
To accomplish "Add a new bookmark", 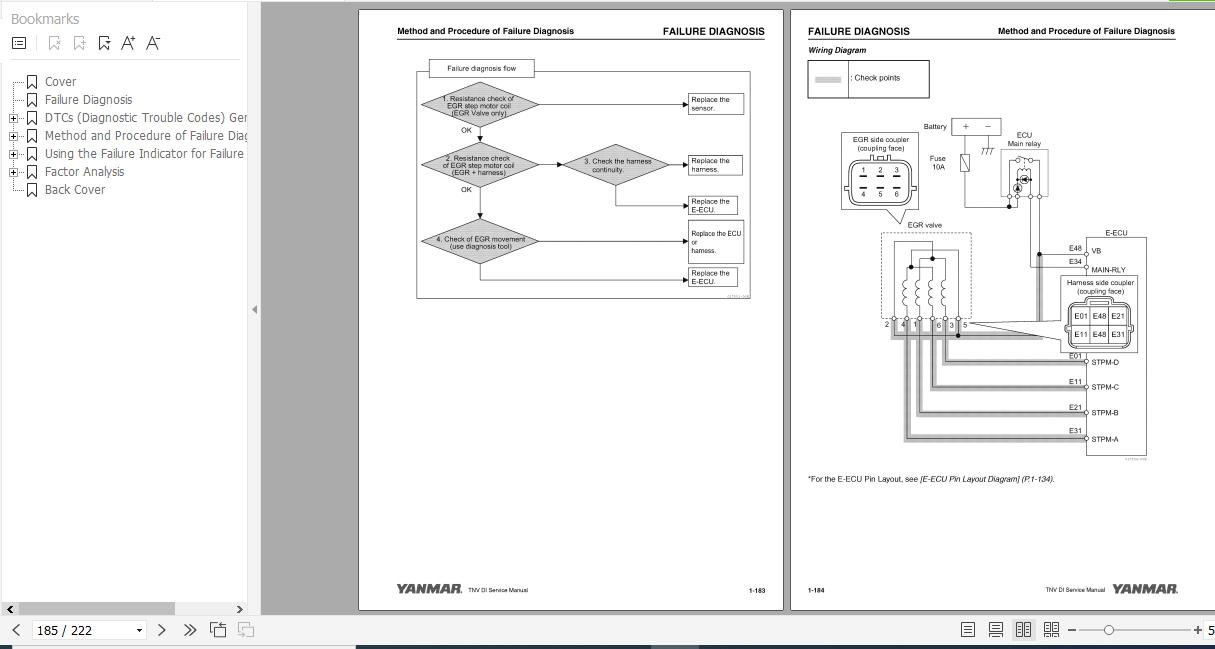I will coord(79,42).
